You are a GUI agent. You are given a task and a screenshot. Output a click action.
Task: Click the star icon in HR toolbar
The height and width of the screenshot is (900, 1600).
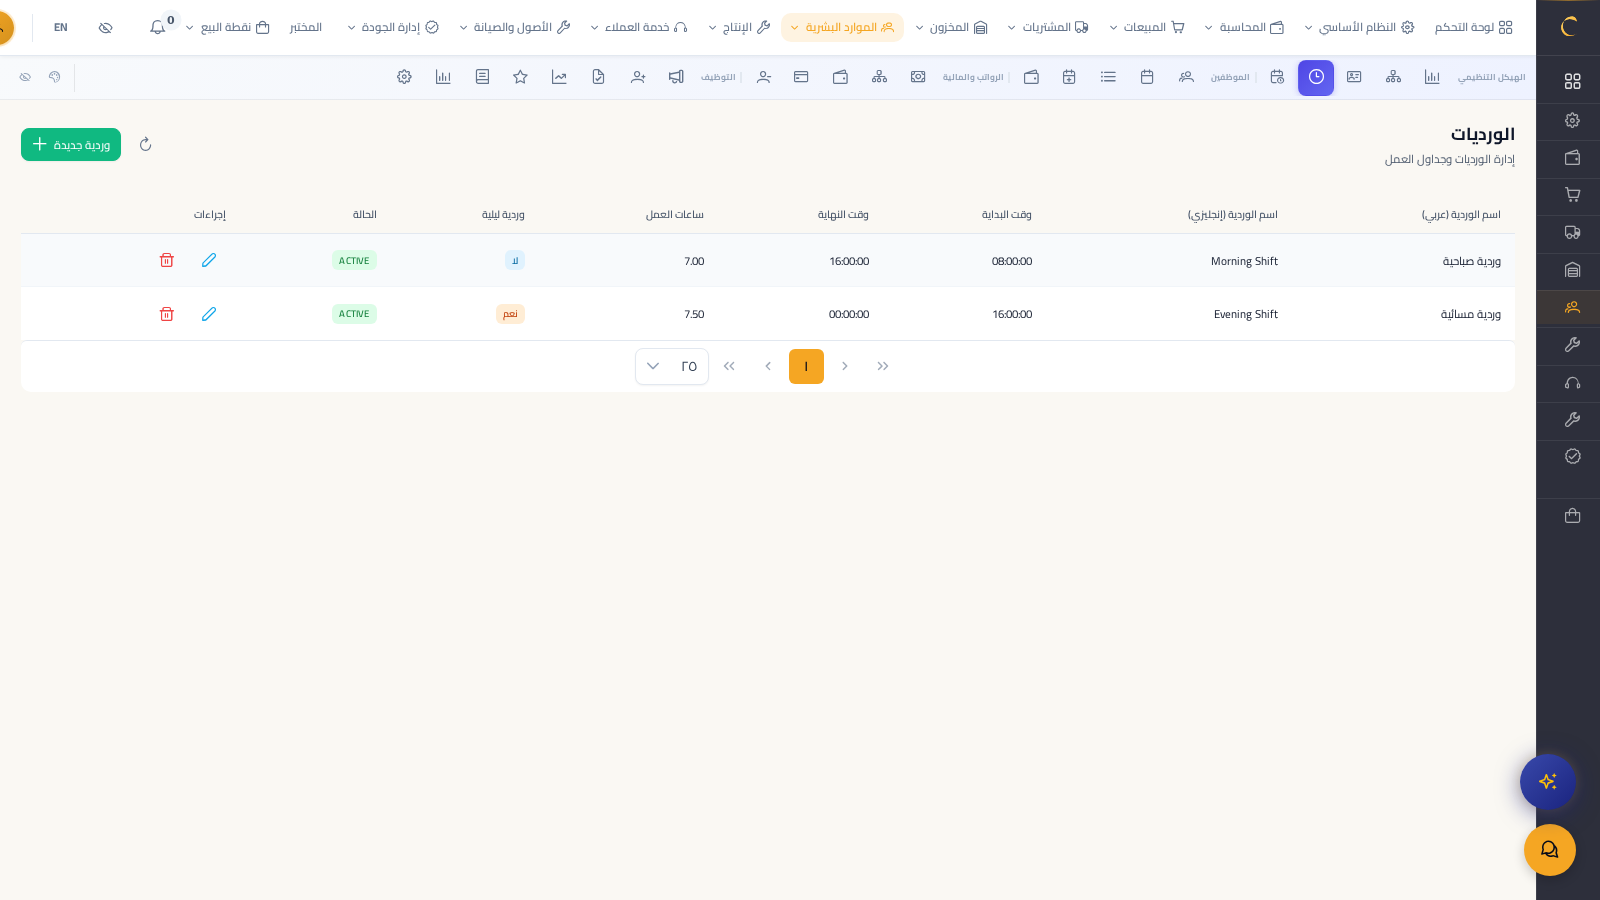[520, 77]
